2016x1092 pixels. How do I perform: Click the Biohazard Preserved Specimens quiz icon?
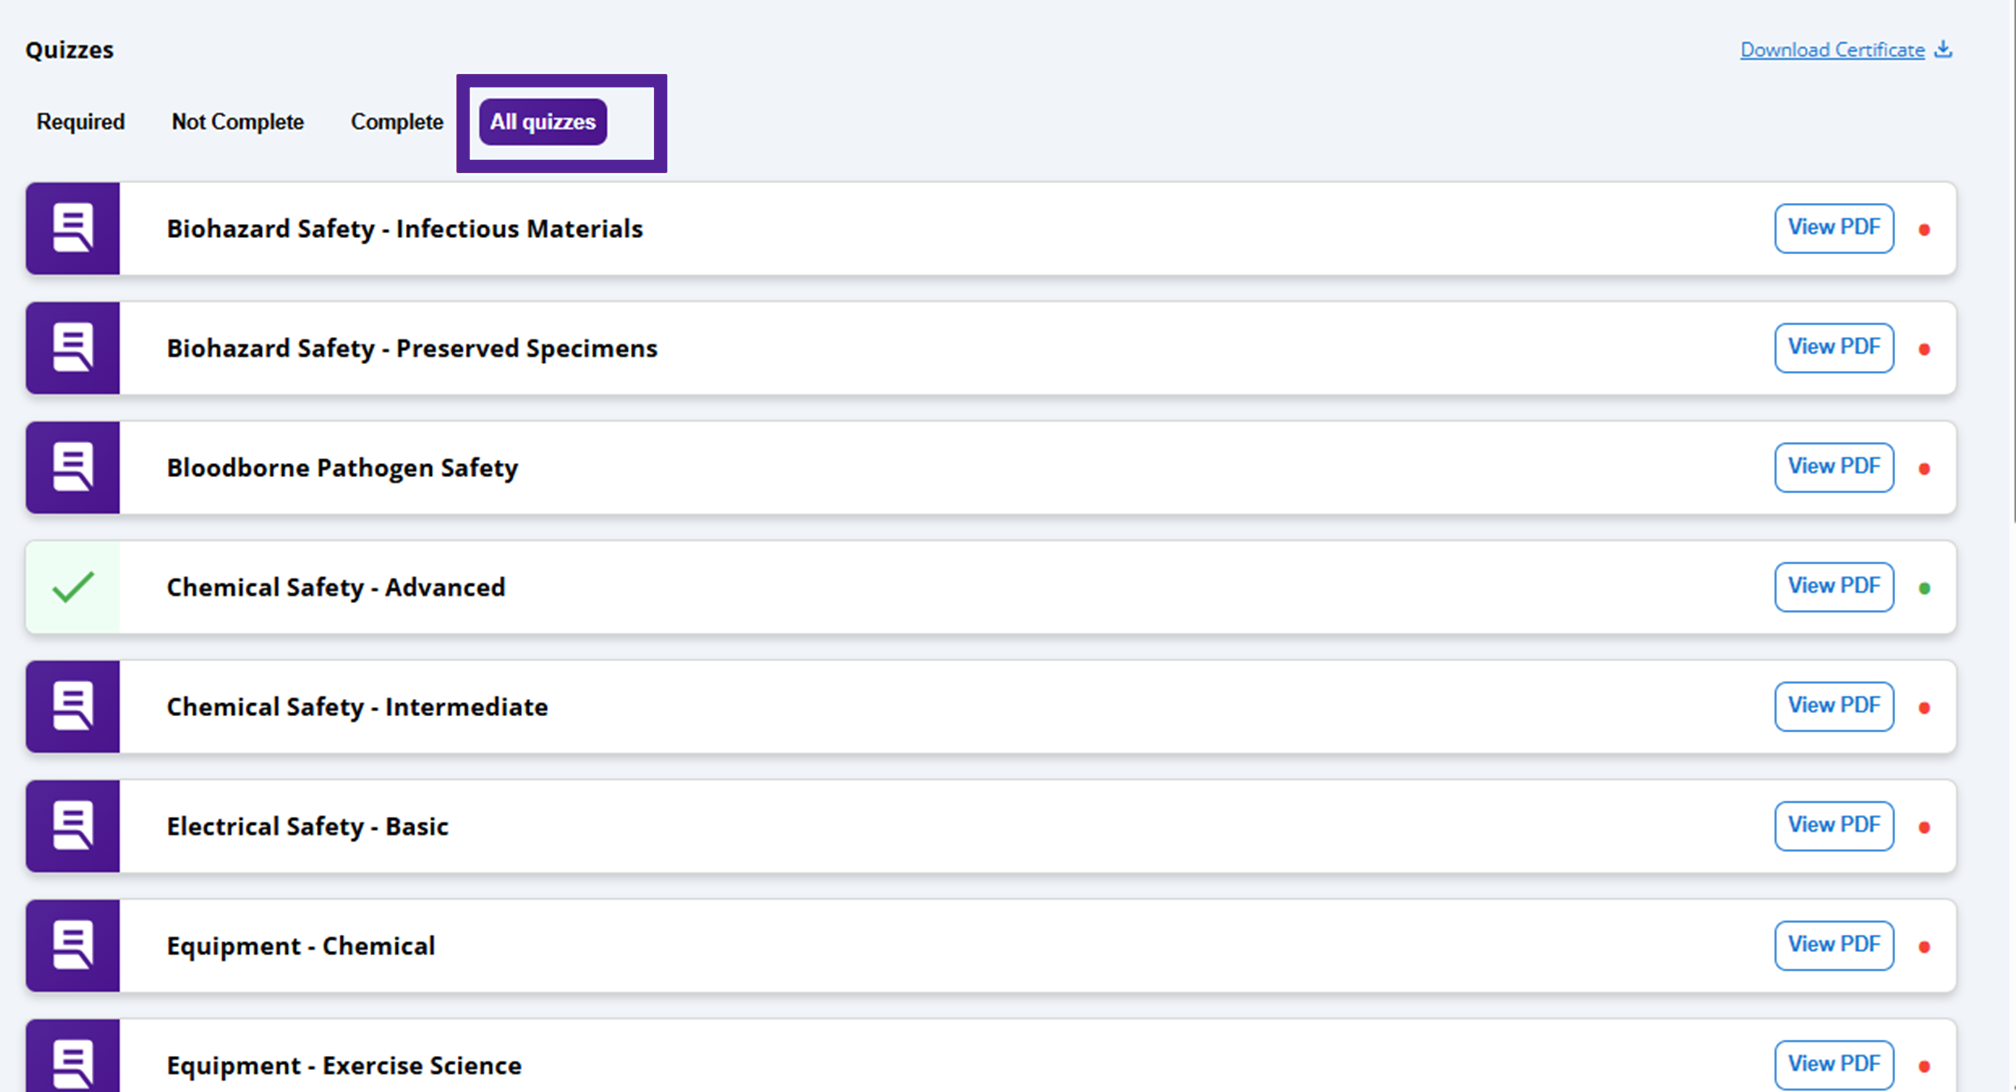point(73,348)
